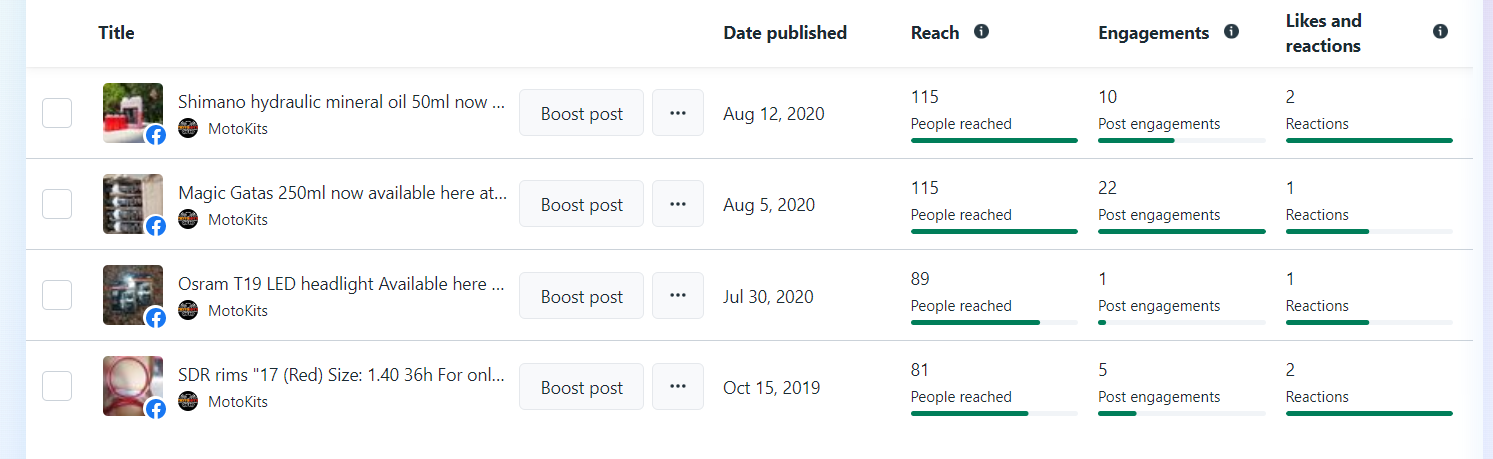This screenshot has height=459, width=1493.
Task: Click the Engagements column info icon
Action: pos(1231,32)
